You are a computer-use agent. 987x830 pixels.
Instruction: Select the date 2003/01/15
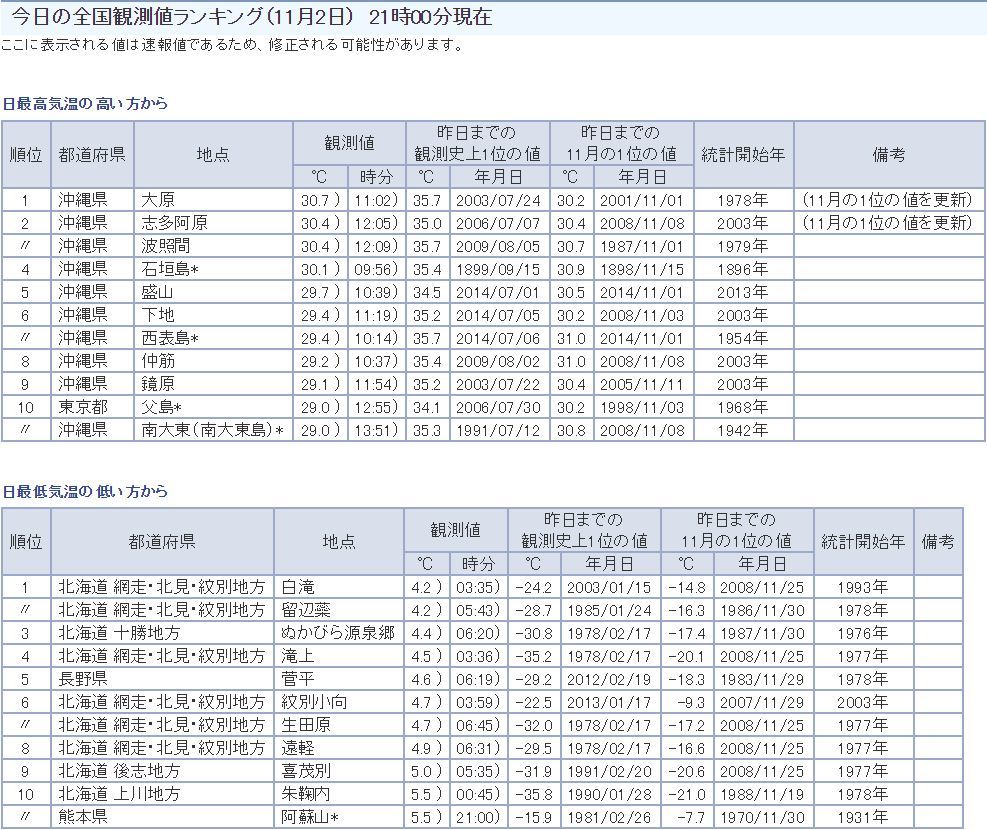pyautogui.click(x=610, y=587)
